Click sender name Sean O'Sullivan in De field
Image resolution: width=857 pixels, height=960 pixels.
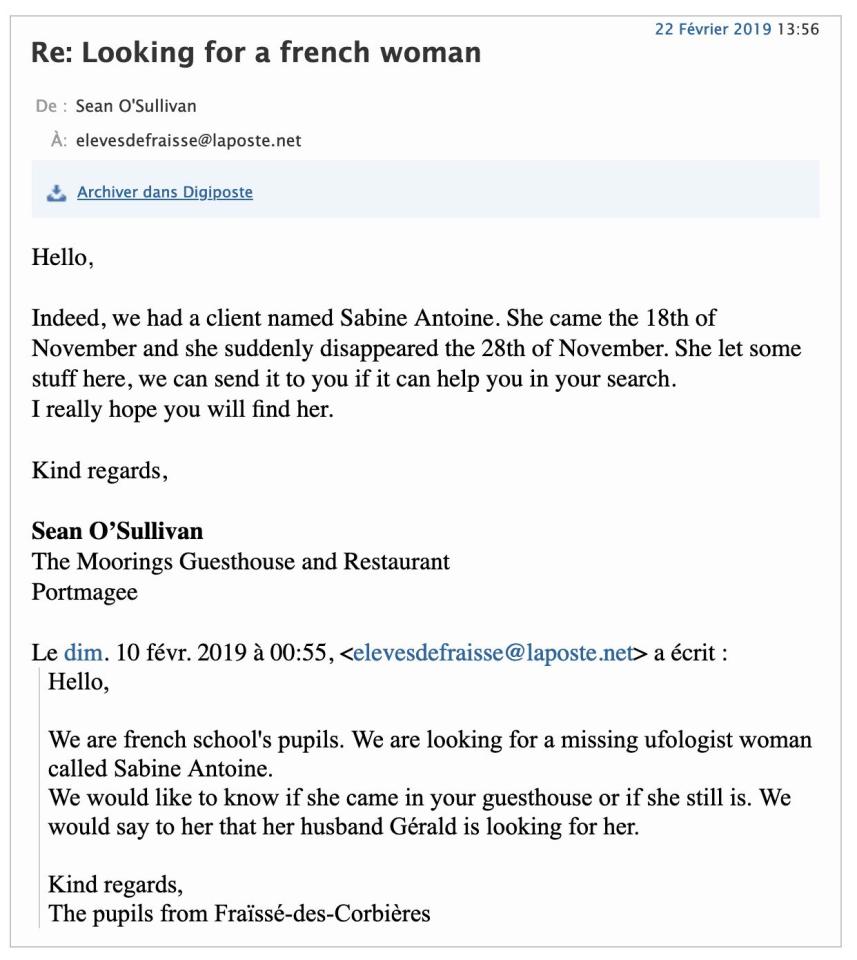tap(136, 106)
